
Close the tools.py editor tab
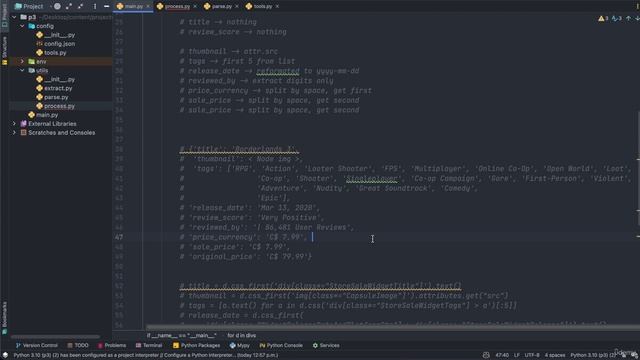click(278, 6)
